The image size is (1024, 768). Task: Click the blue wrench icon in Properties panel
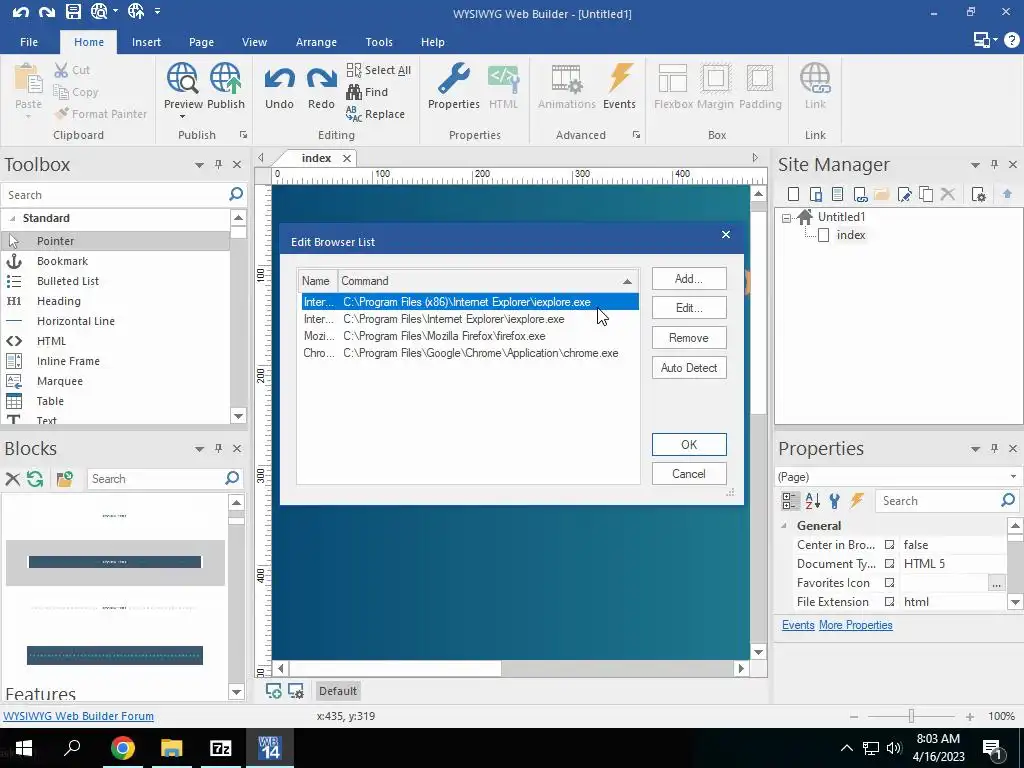(x=835, y=501)
